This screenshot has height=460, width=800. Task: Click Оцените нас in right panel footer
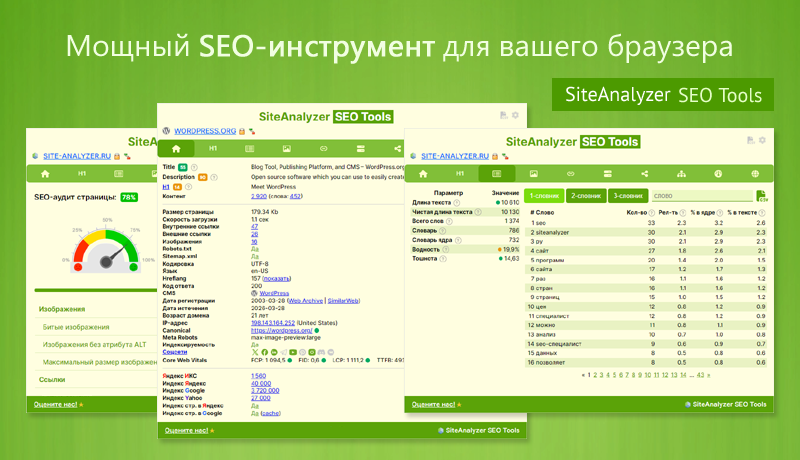tap(433, 404)
